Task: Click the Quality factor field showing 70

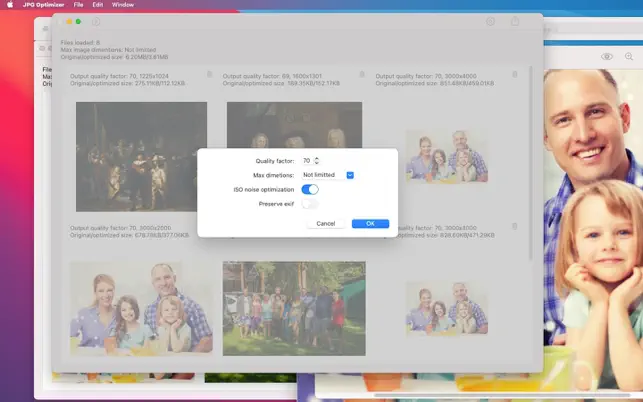Action: (x=307, y=161)
